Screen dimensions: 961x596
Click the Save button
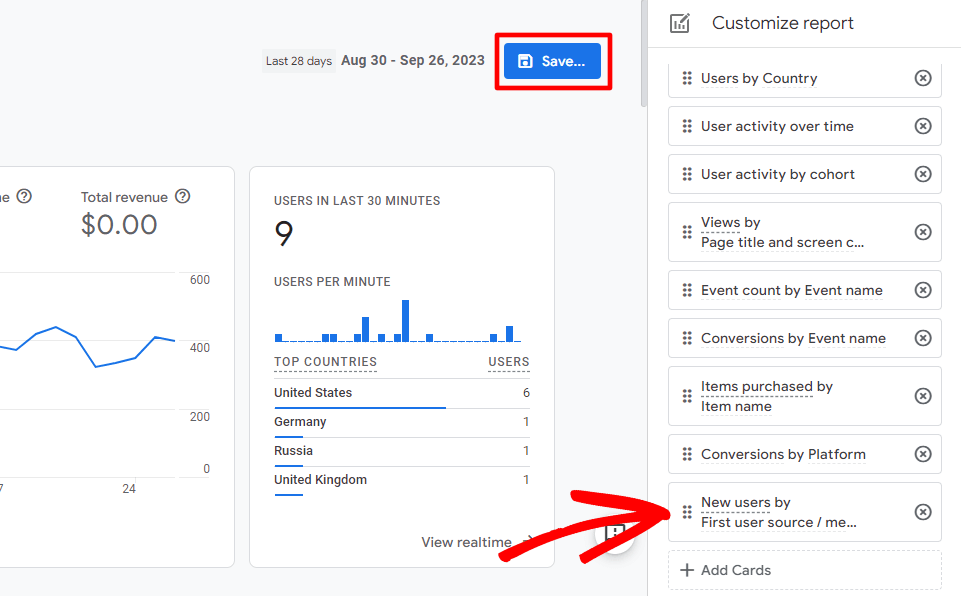pyautogui.click(x=552, y=61)
